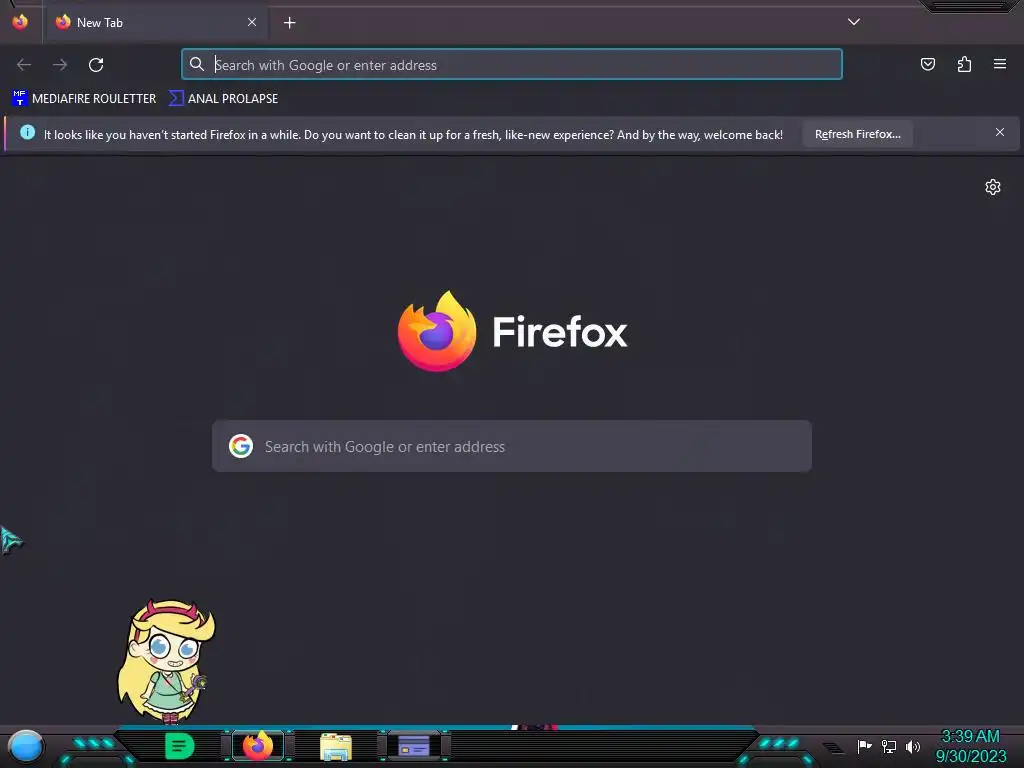Open new tab personalize gear icon
Screen dimensions: 1024x768
click(993, 187)
